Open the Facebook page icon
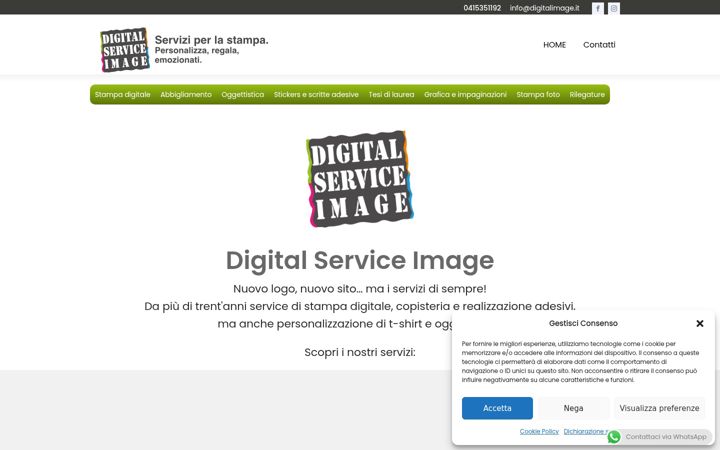Image resolution: width=720 pixels, height=450 pixels. pyautogui.click(x=597, y=8)
